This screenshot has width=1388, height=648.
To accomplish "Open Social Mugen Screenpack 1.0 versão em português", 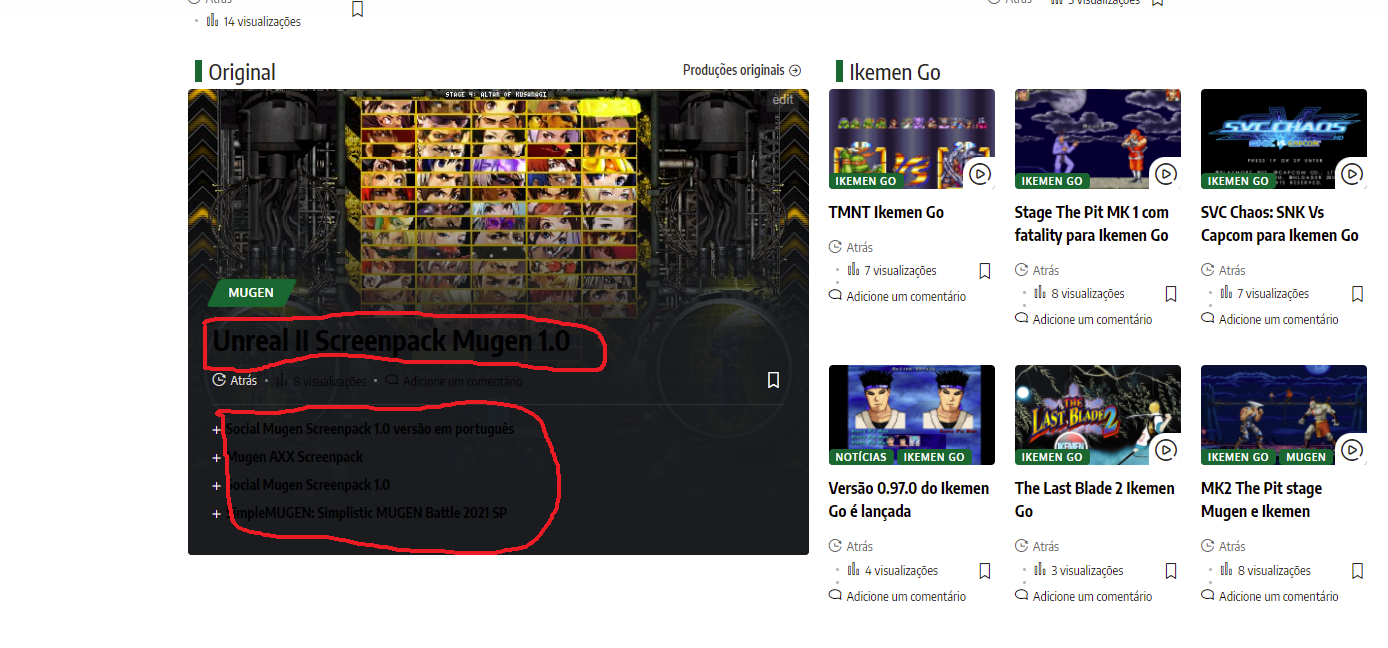I will coord(370,429).
